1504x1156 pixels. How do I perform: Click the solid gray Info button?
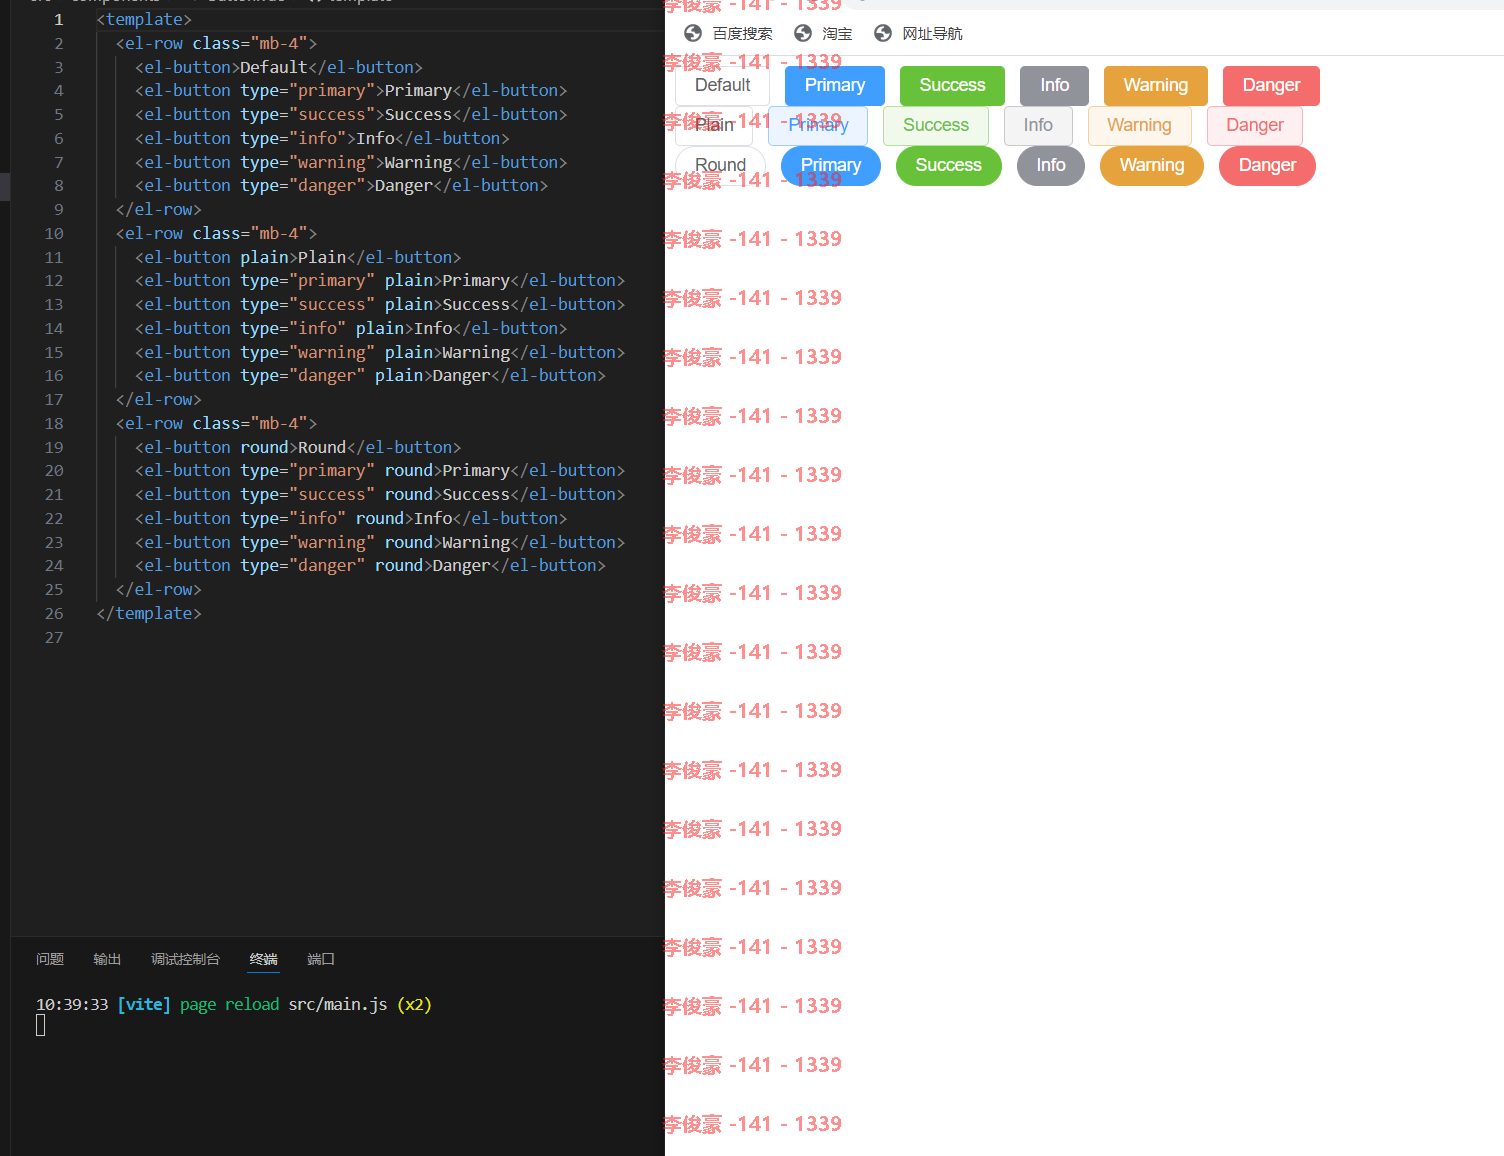click(x=1054, y=85)
